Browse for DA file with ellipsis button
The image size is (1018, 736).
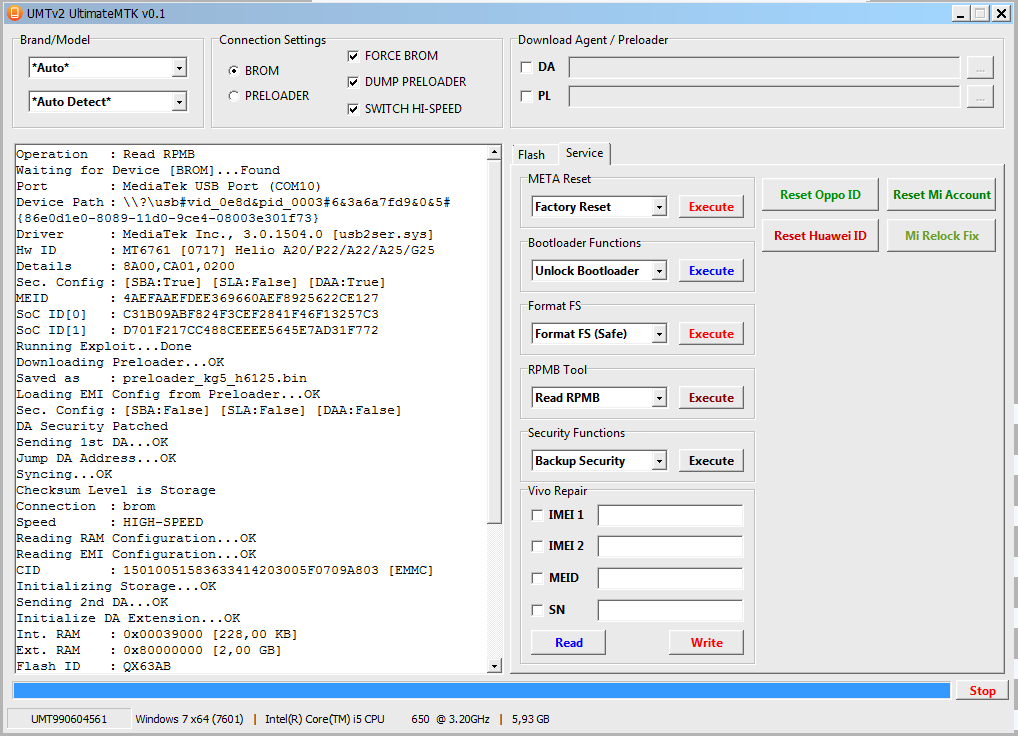point(980,67)
